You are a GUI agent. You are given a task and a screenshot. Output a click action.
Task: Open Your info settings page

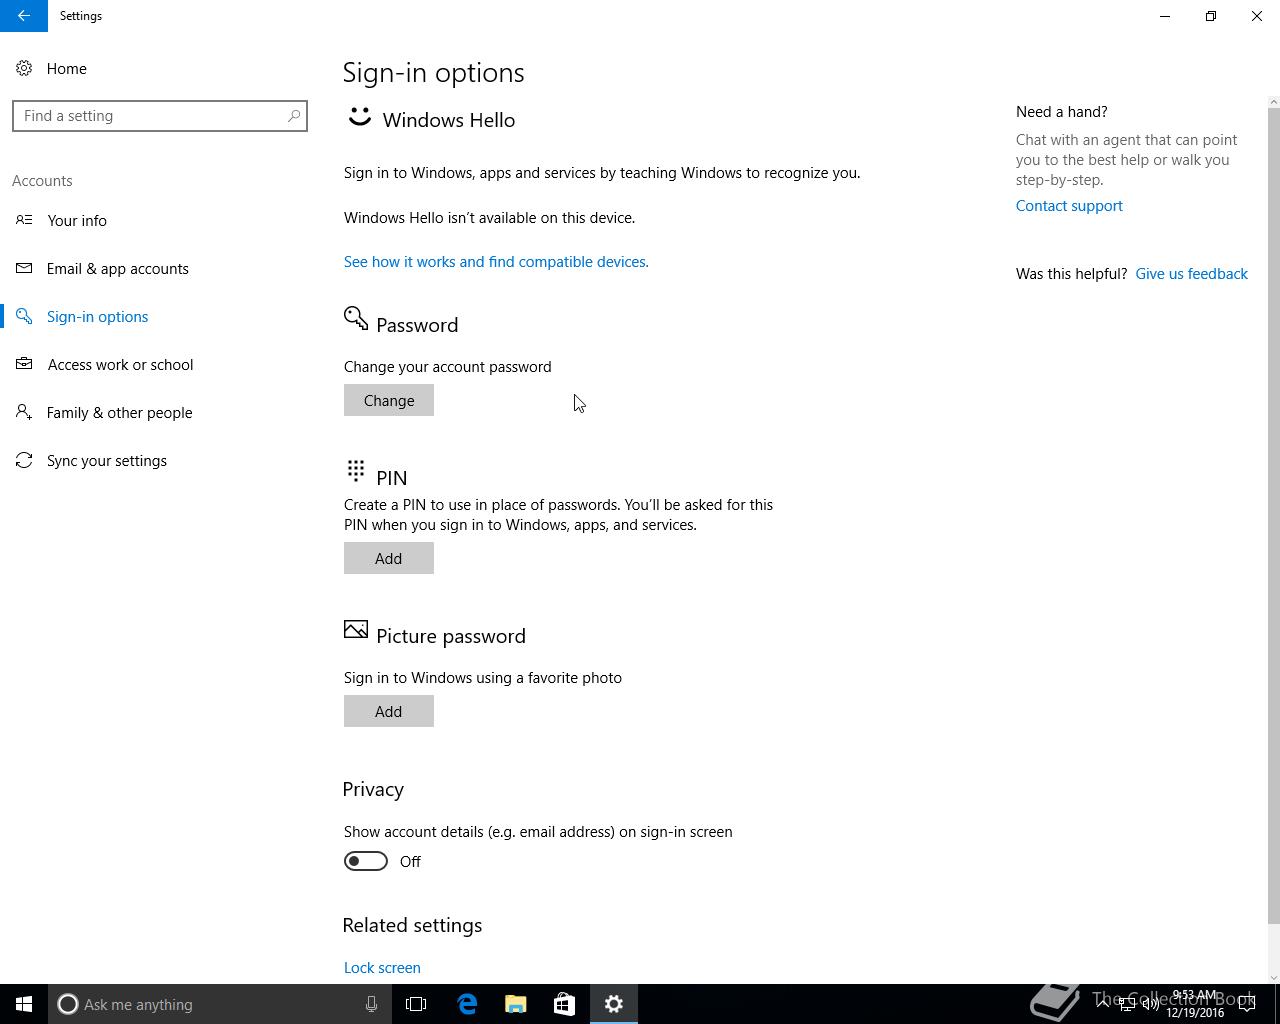77,220
